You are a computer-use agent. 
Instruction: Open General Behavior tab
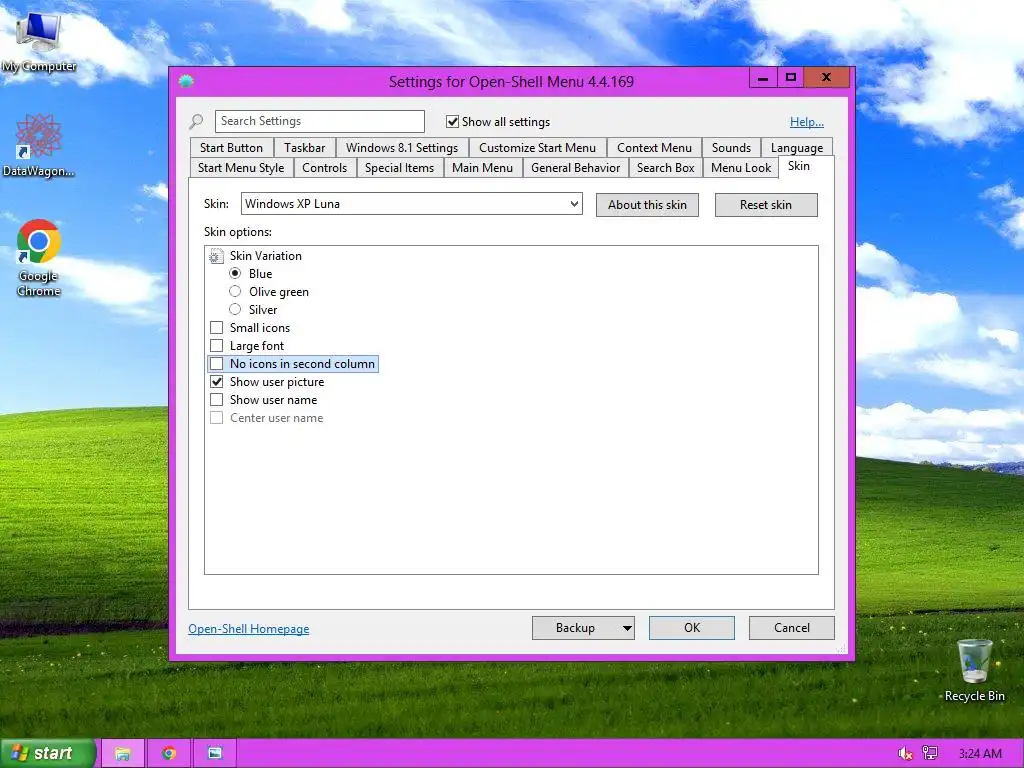click(x=575, y=168)
